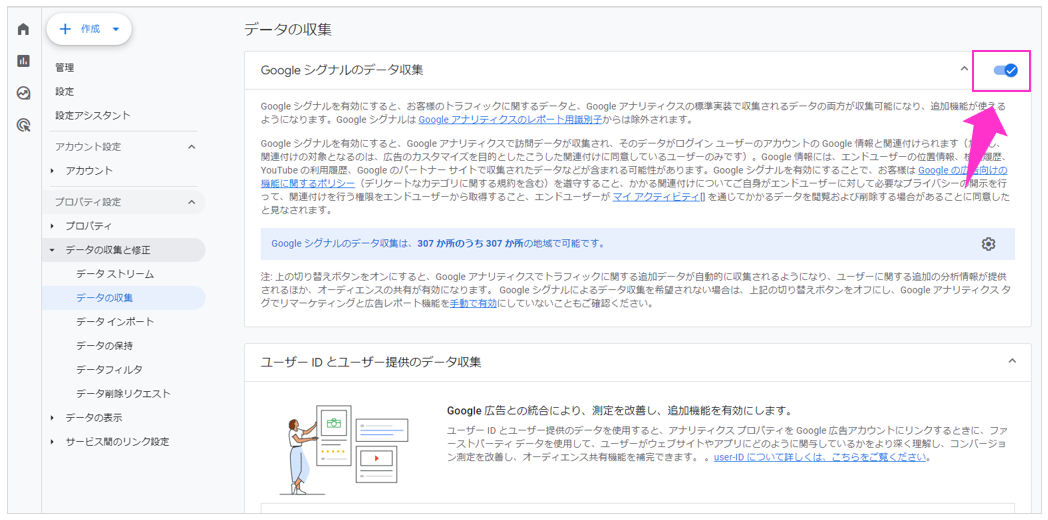1048x520 pixels.
Task: Open データ削除リクエスト in the sidebar
Action: 123,394
